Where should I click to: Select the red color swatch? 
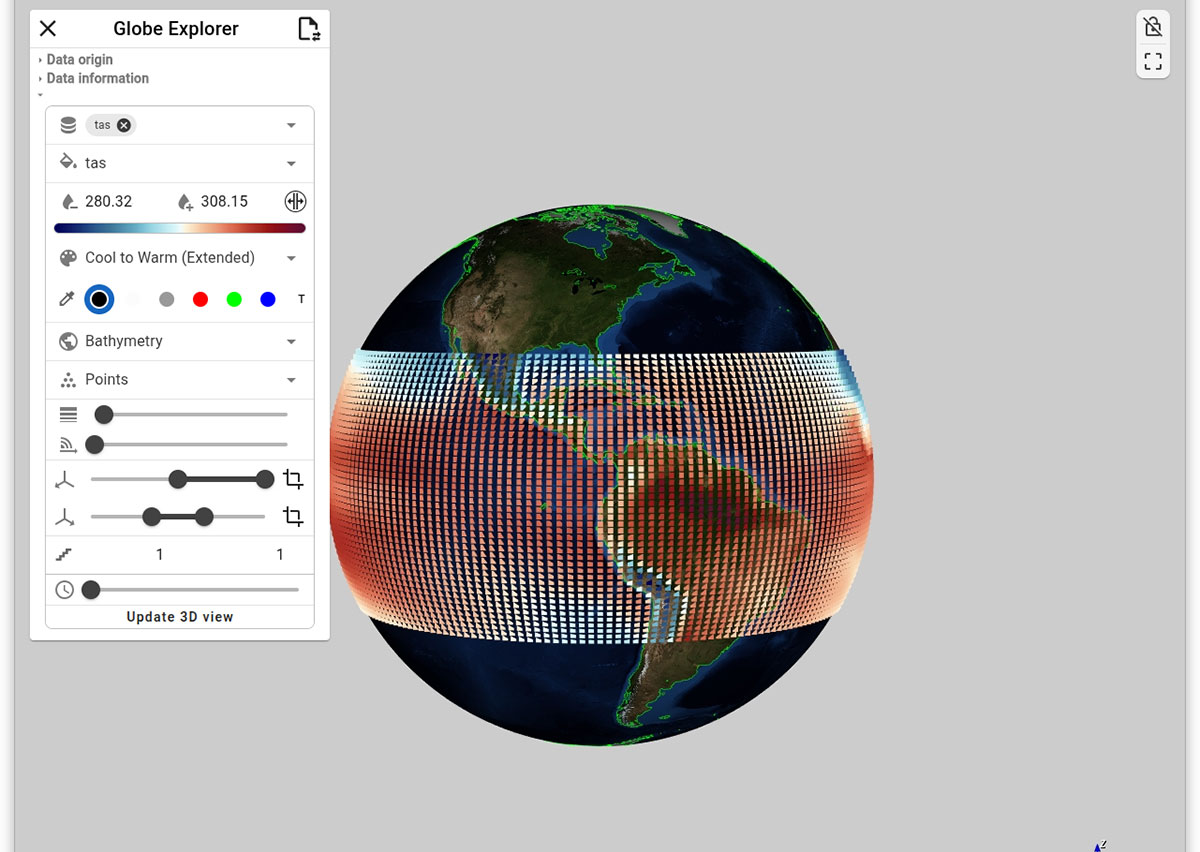(x=200, y=299)
